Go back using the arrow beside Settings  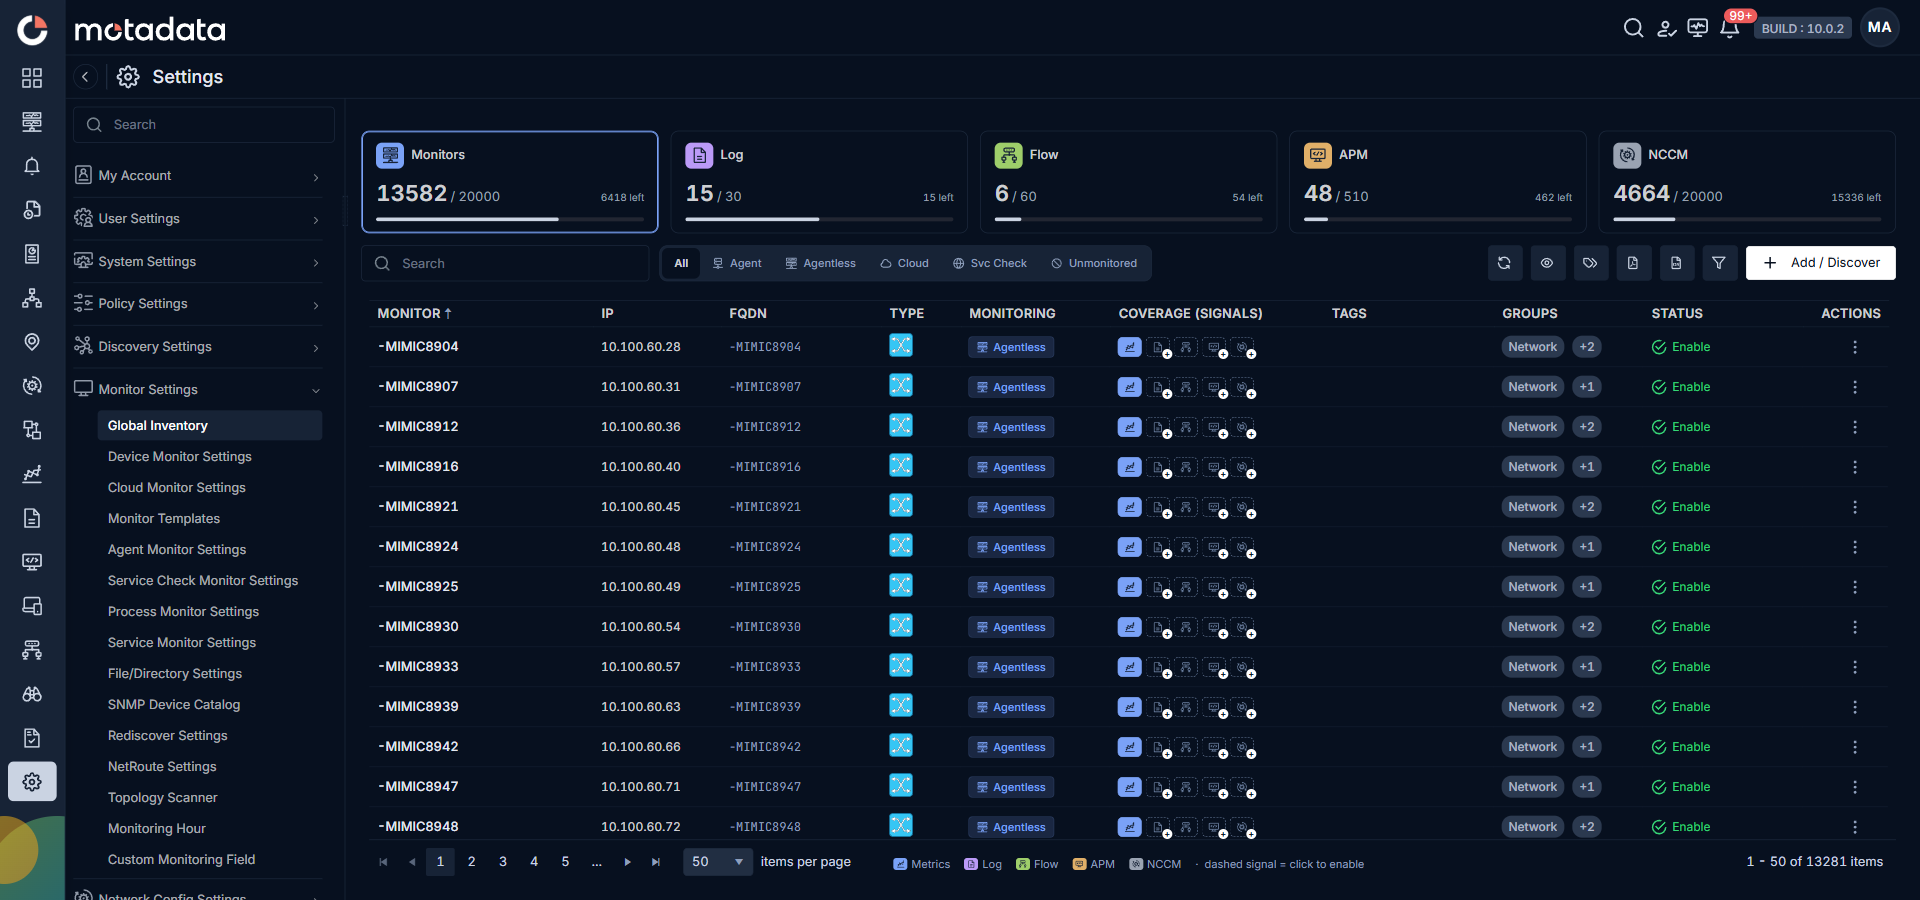(86, 77)
